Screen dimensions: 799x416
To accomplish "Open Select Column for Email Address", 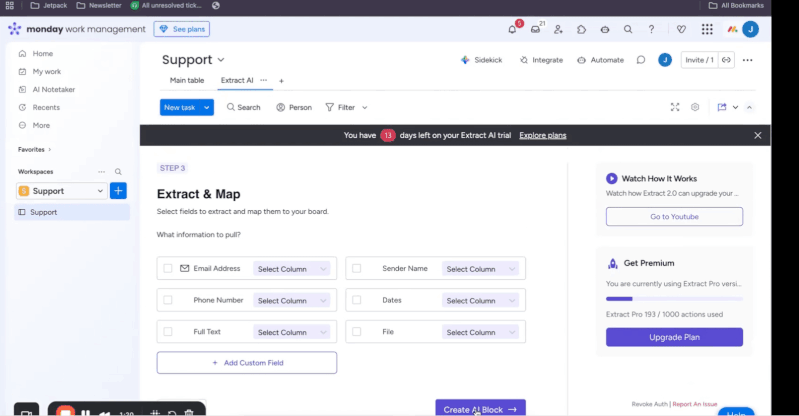I will click(x=291, y=269).
